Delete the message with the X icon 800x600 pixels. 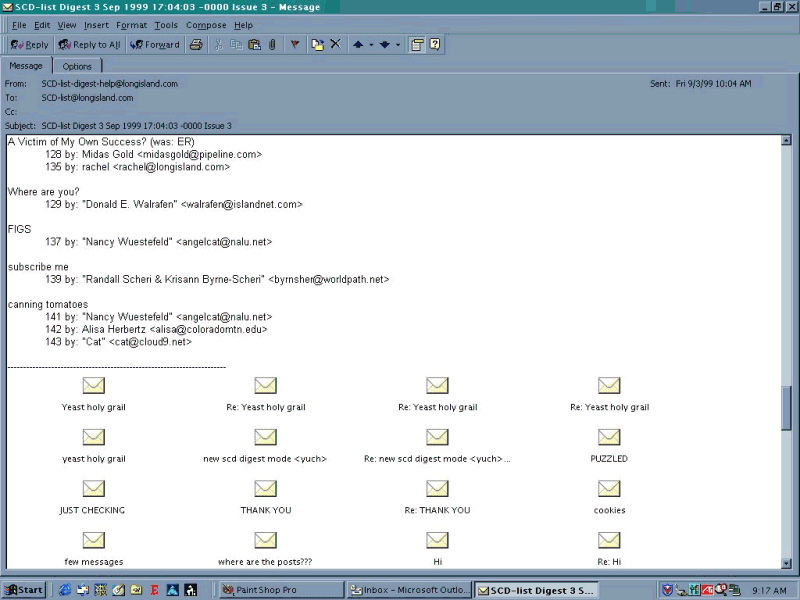tap(335, 44)
